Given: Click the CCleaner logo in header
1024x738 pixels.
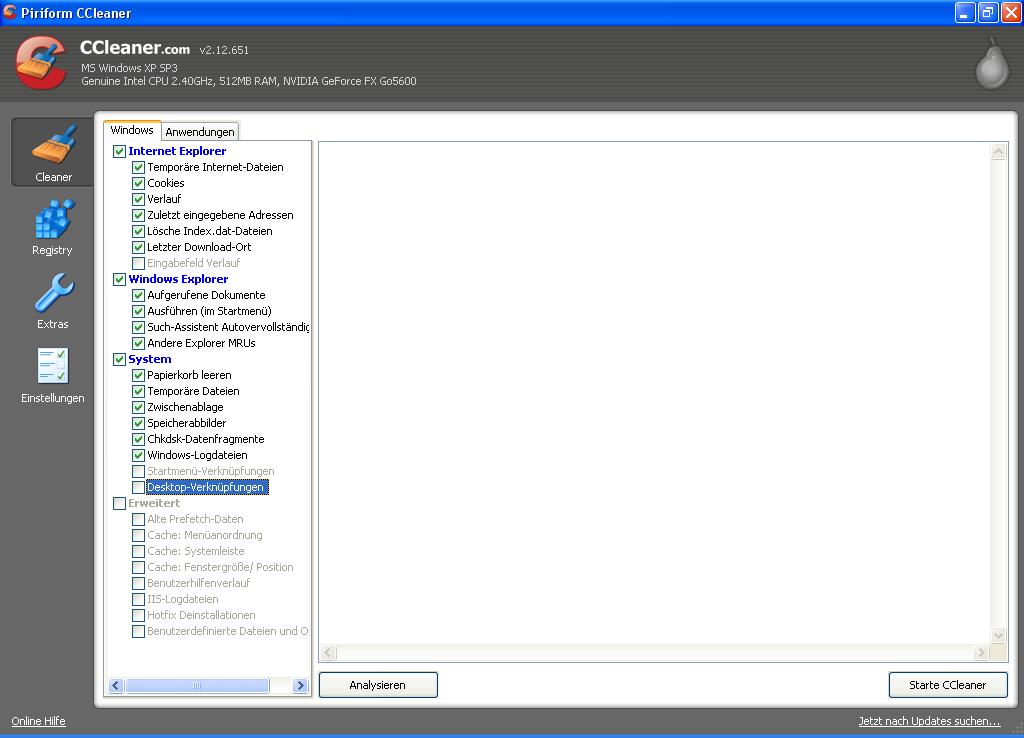Looking at the screenshot, I should pos(41,63).
